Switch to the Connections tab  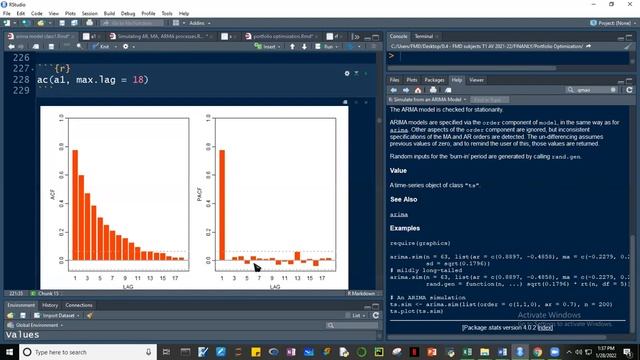(x=79, y=305)
